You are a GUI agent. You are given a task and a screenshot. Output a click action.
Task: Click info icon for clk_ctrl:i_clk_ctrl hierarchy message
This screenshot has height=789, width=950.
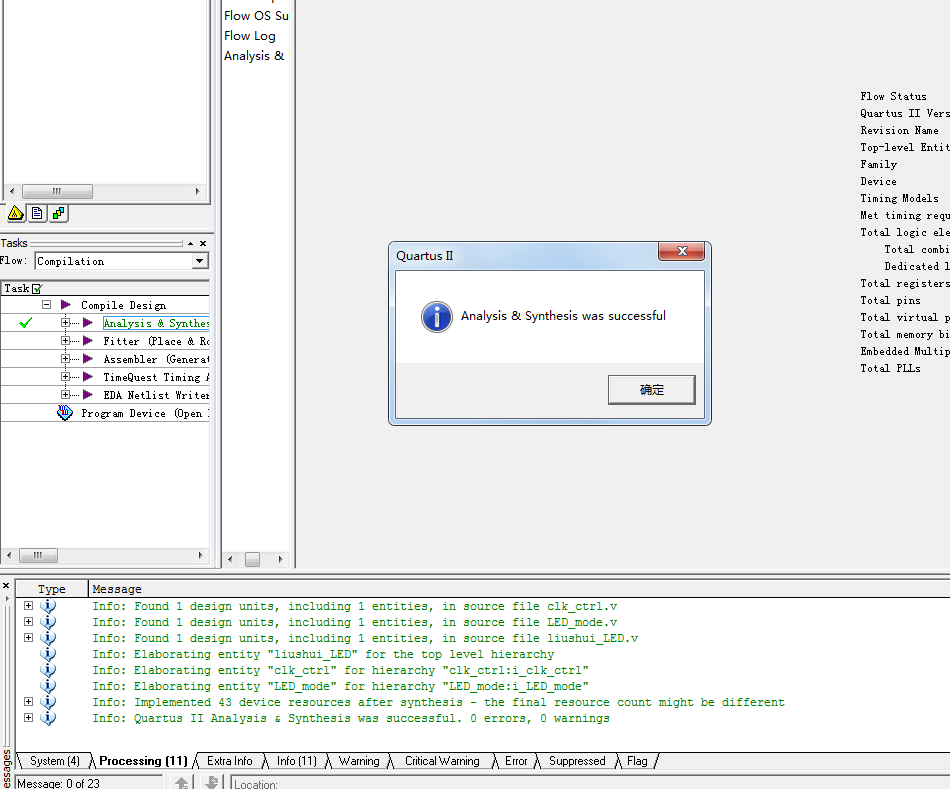point(48,670)
